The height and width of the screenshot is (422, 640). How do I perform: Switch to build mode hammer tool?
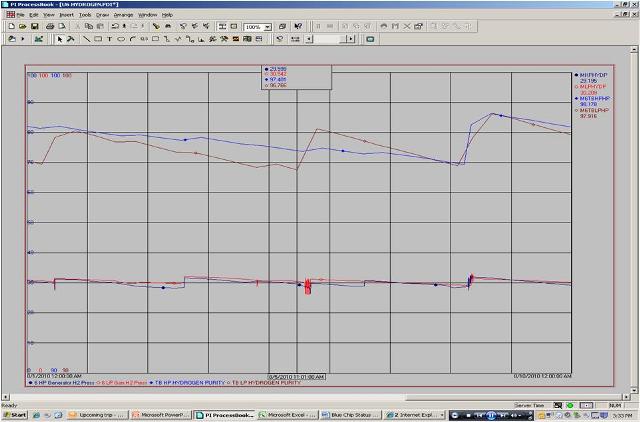click(x=71, y=39)
